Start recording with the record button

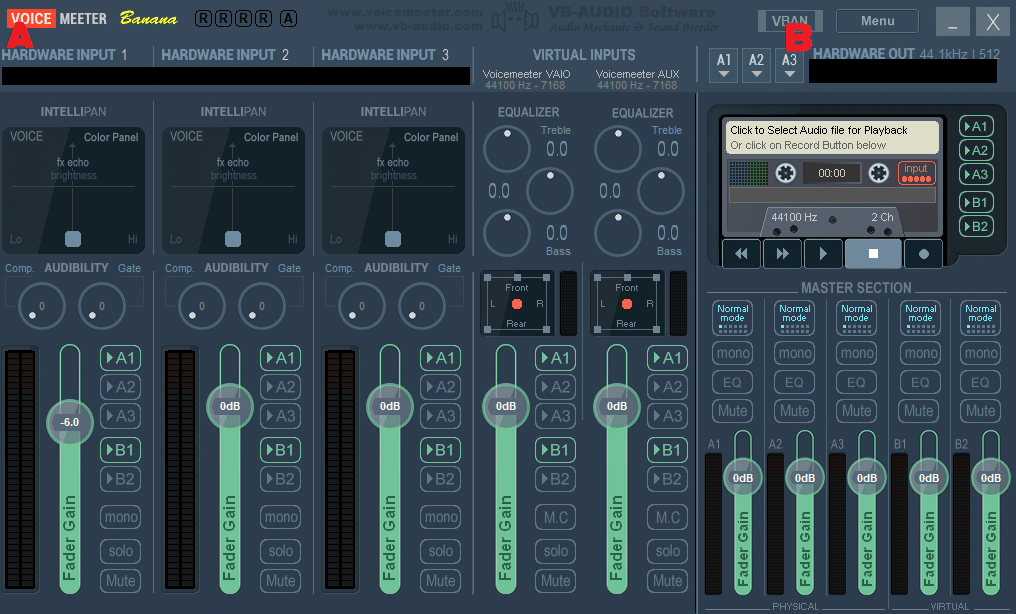click(923, 254)
